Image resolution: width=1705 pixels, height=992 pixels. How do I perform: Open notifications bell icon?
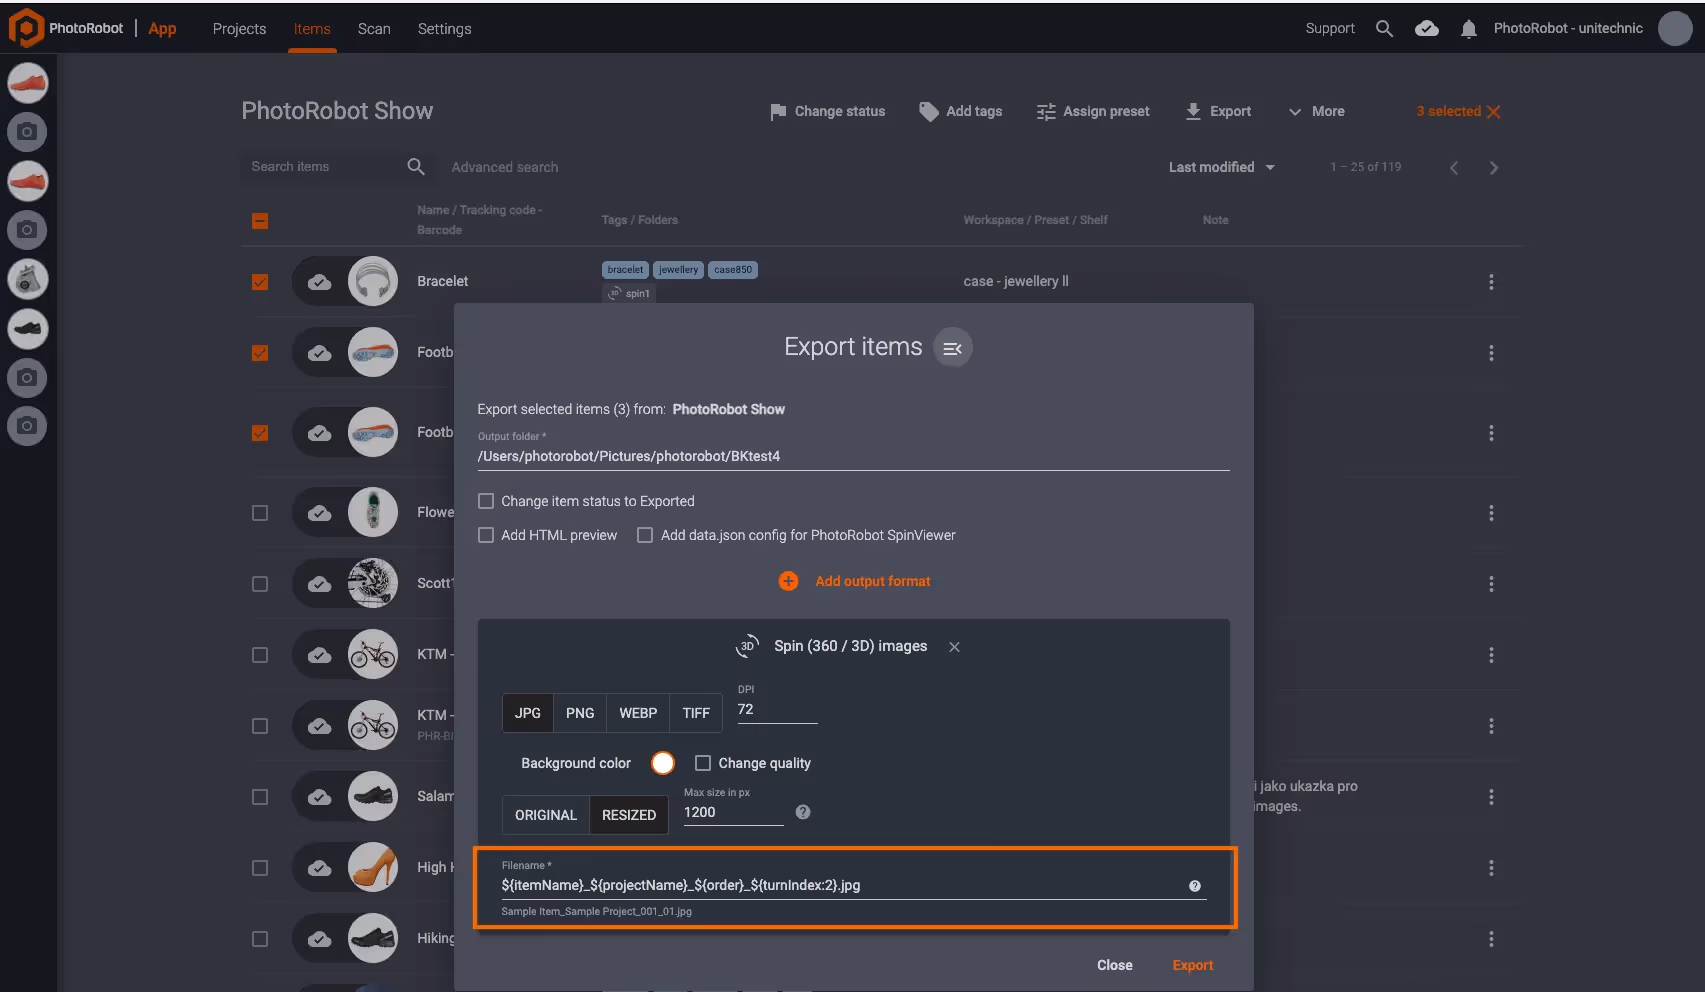(x=1468, y=29)
